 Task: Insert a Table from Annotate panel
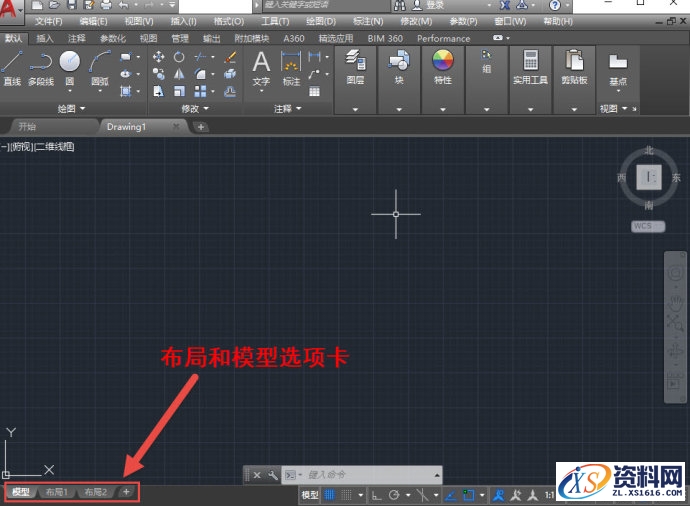314,91
